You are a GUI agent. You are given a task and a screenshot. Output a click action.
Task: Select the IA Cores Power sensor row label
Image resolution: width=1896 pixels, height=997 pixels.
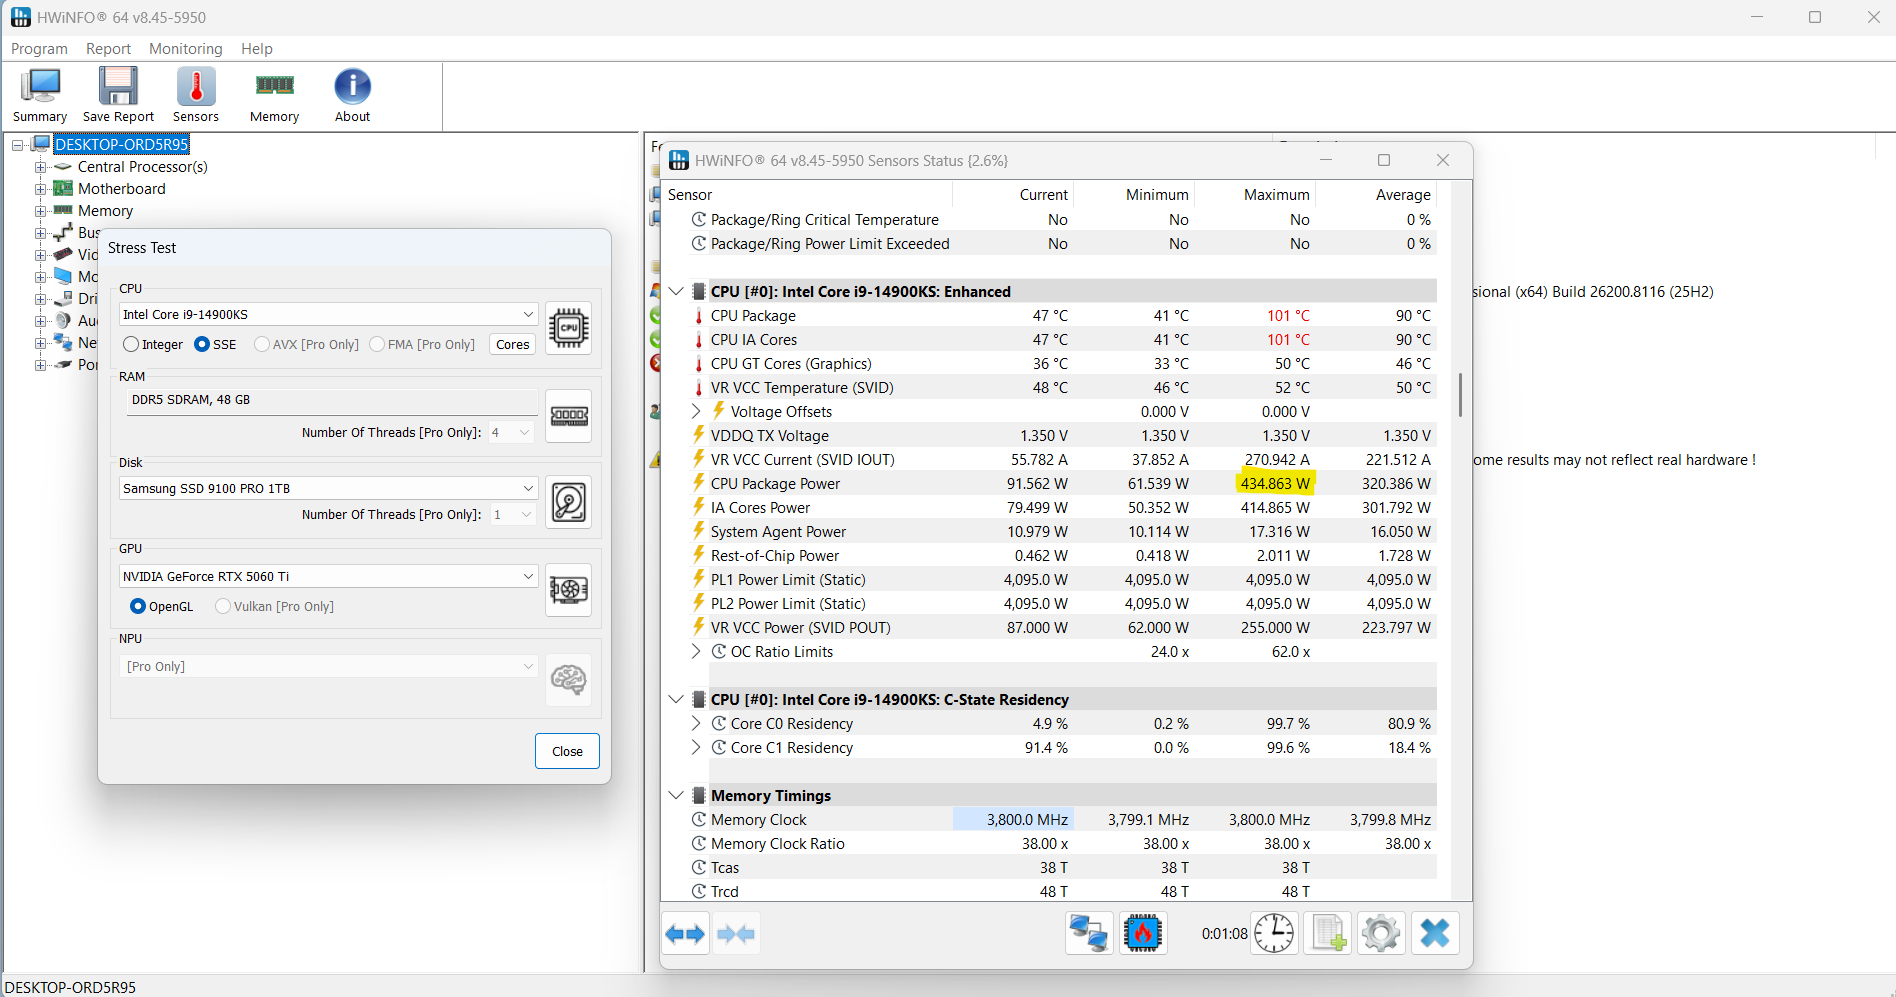point(760,507)
